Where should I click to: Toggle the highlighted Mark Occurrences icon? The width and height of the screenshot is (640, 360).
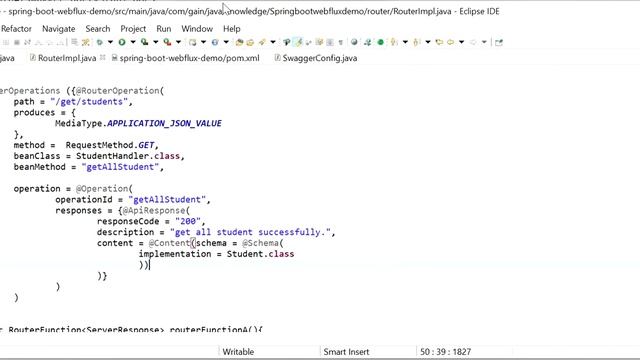[x=299, y=42]
